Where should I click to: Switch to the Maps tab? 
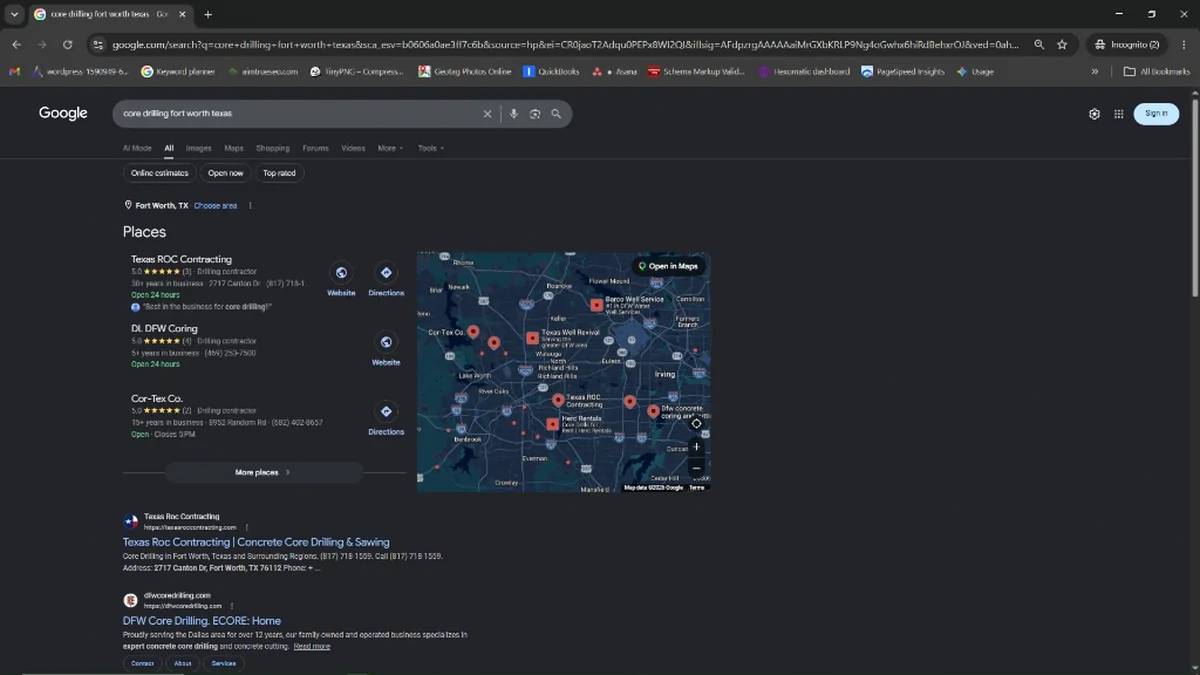point(233,148)
